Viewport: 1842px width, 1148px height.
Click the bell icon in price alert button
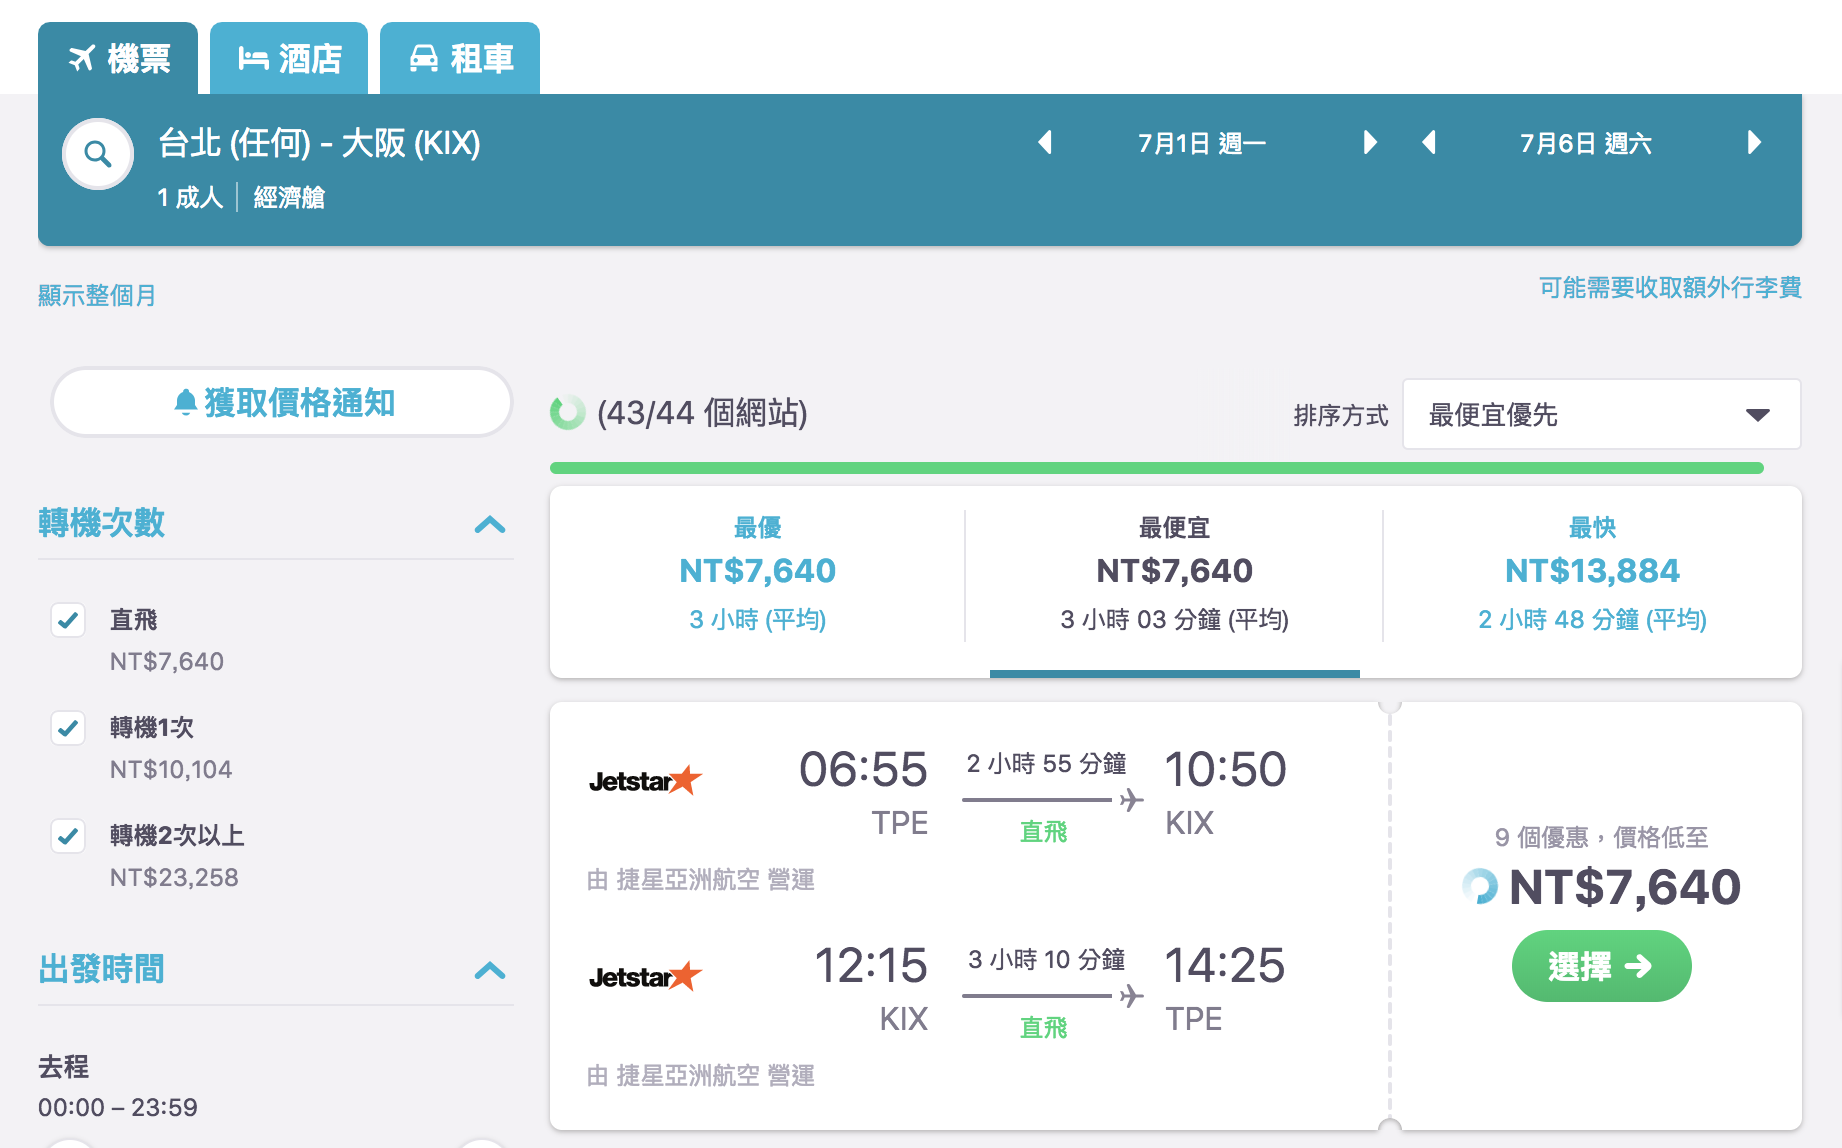[185, 402]
